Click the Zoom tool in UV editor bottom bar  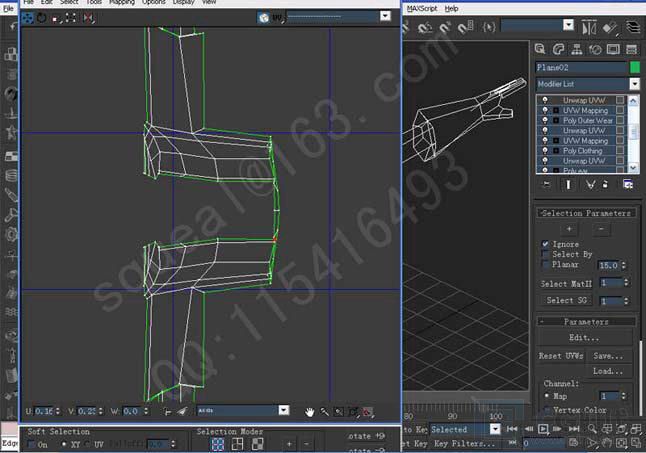324,411
